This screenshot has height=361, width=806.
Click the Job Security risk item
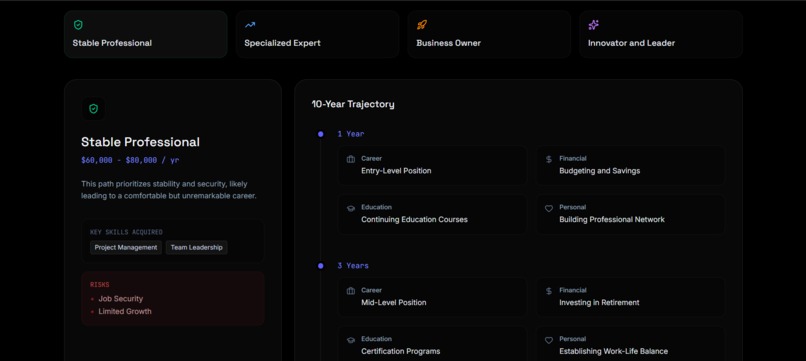(121, 299)
